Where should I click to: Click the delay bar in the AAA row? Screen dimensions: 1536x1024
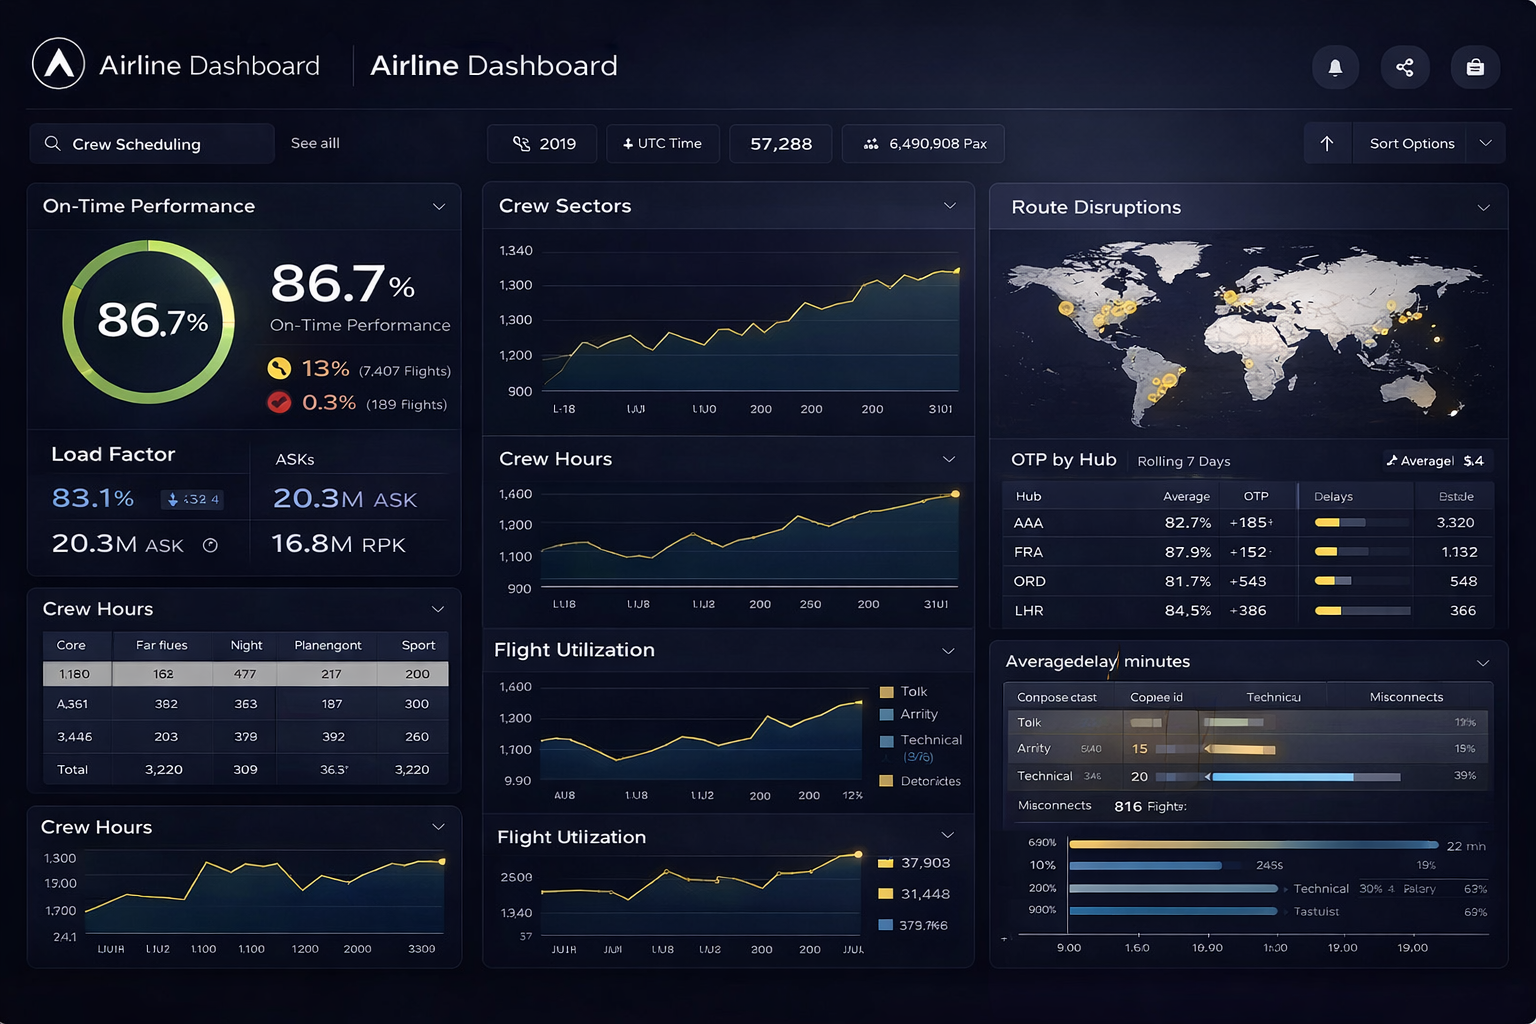point(1362,522)
